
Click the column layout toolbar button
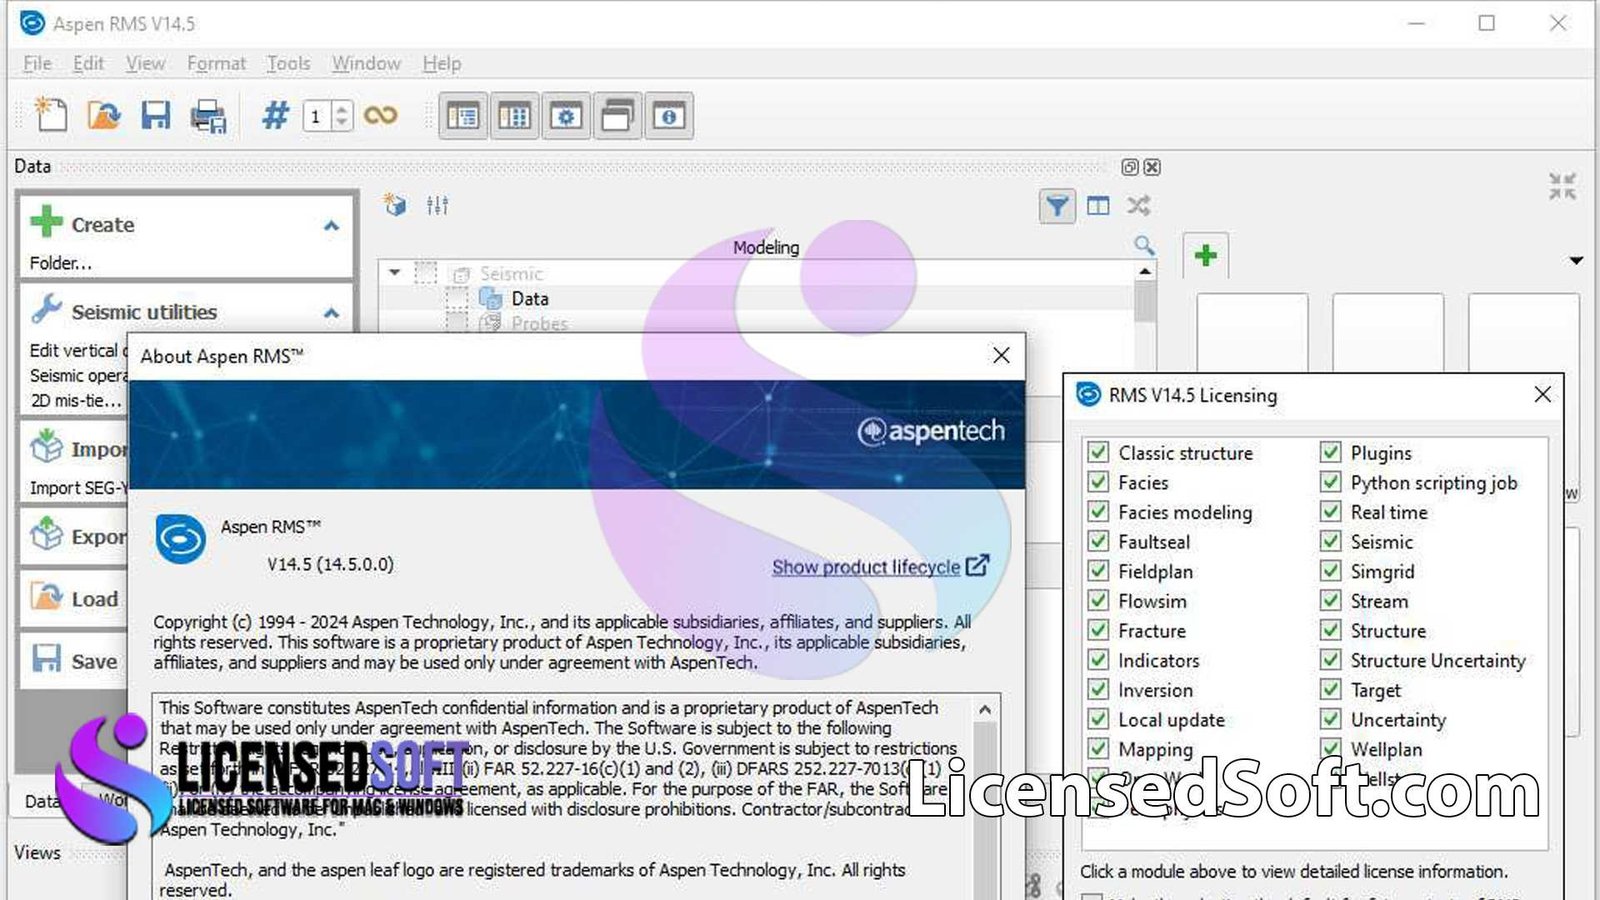click(514, 116)
